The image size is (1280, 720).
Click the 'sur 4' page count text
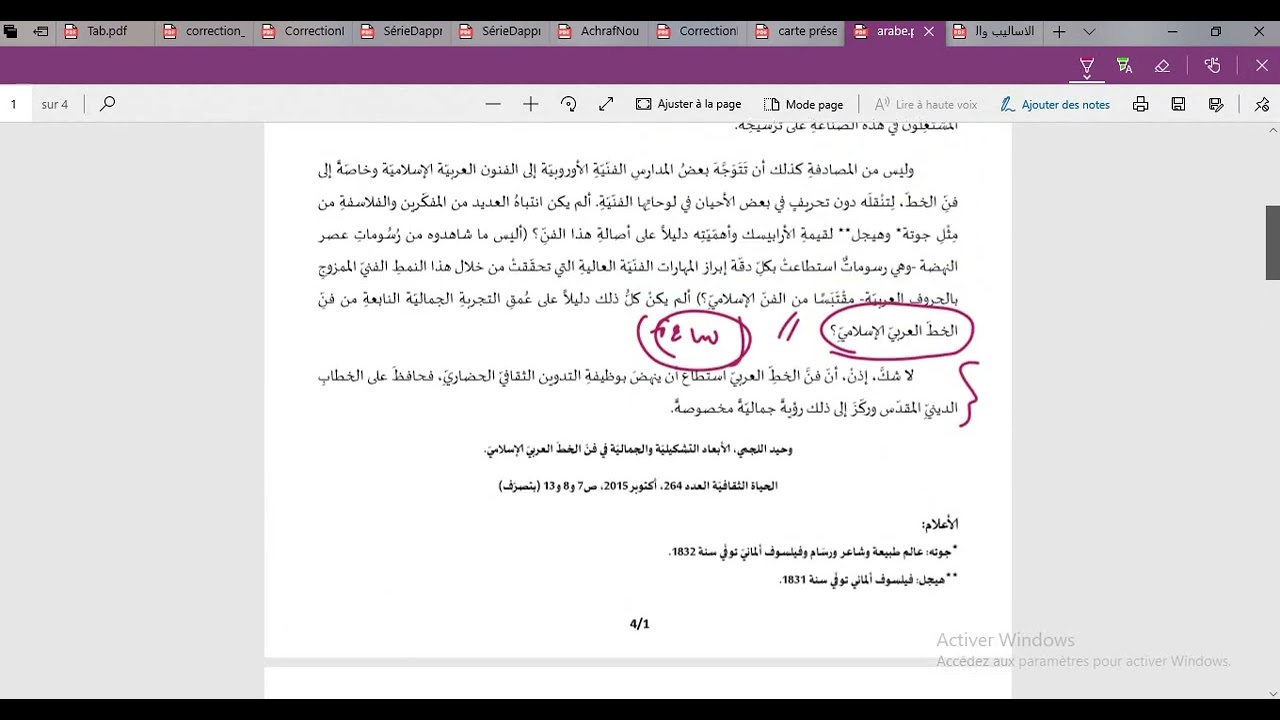pos(55,104)
